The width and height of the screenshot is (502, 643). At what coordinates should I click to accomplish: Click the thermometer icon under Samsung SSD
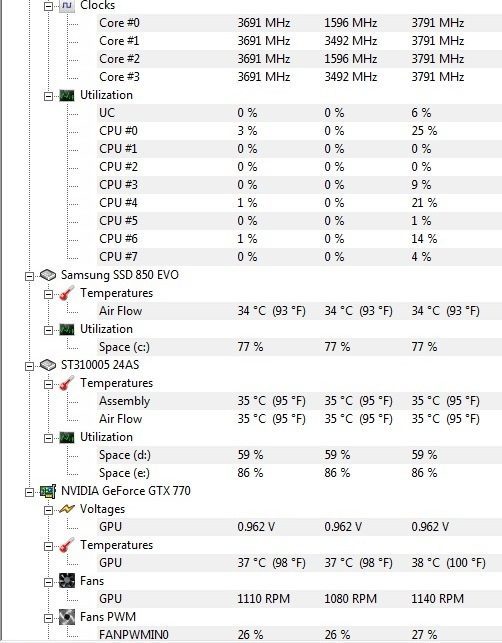click(66, 293)
